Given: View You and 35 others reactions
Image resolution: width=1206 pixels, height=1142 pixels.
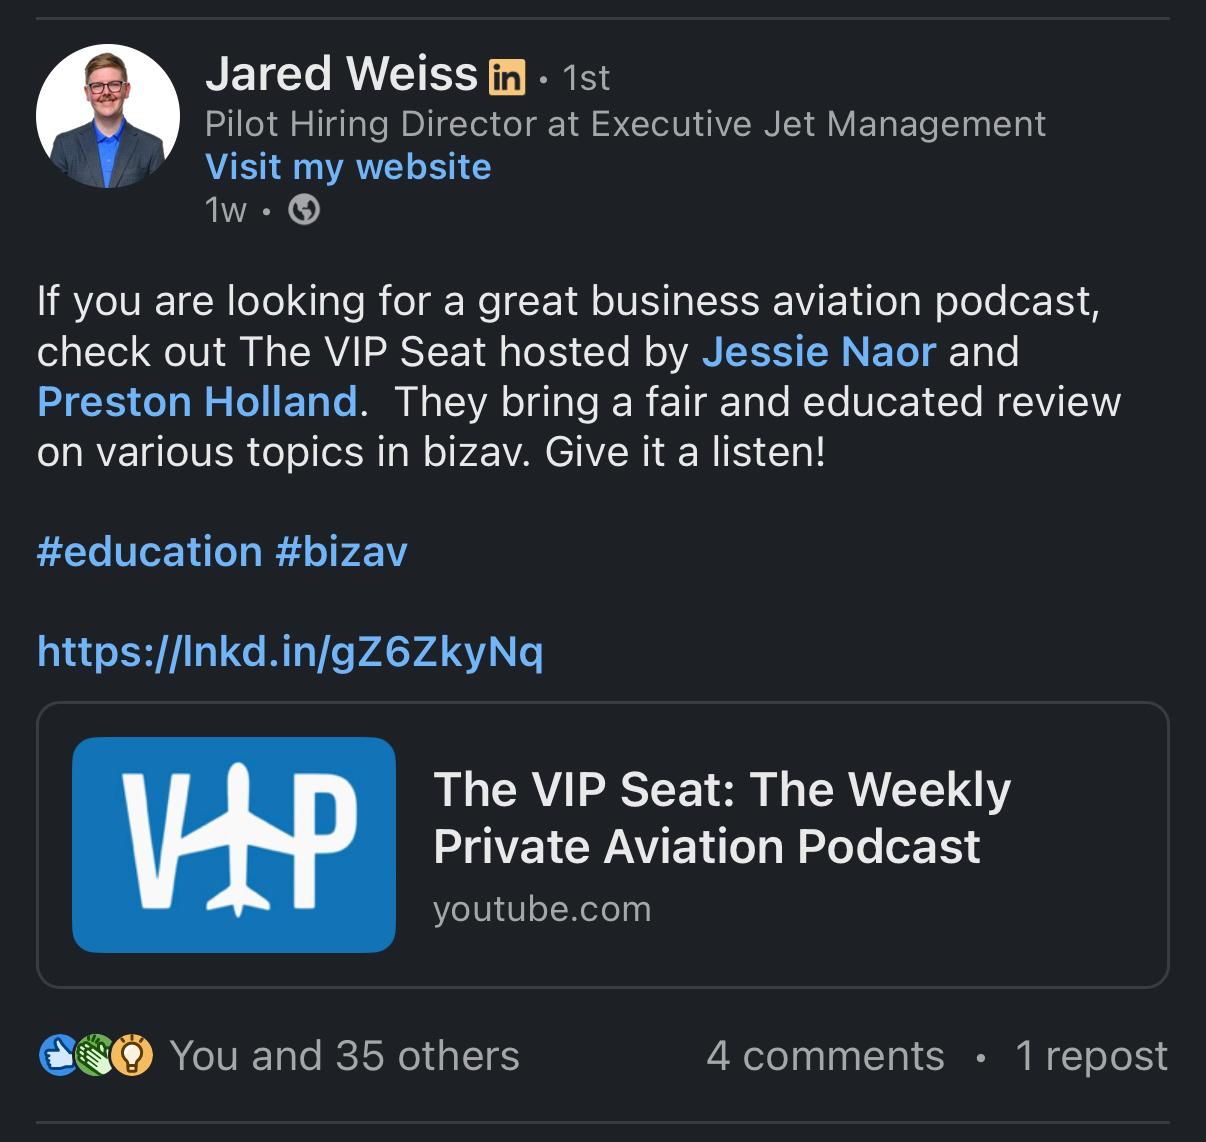Looking at the screenshot, I should [344, 1056].
